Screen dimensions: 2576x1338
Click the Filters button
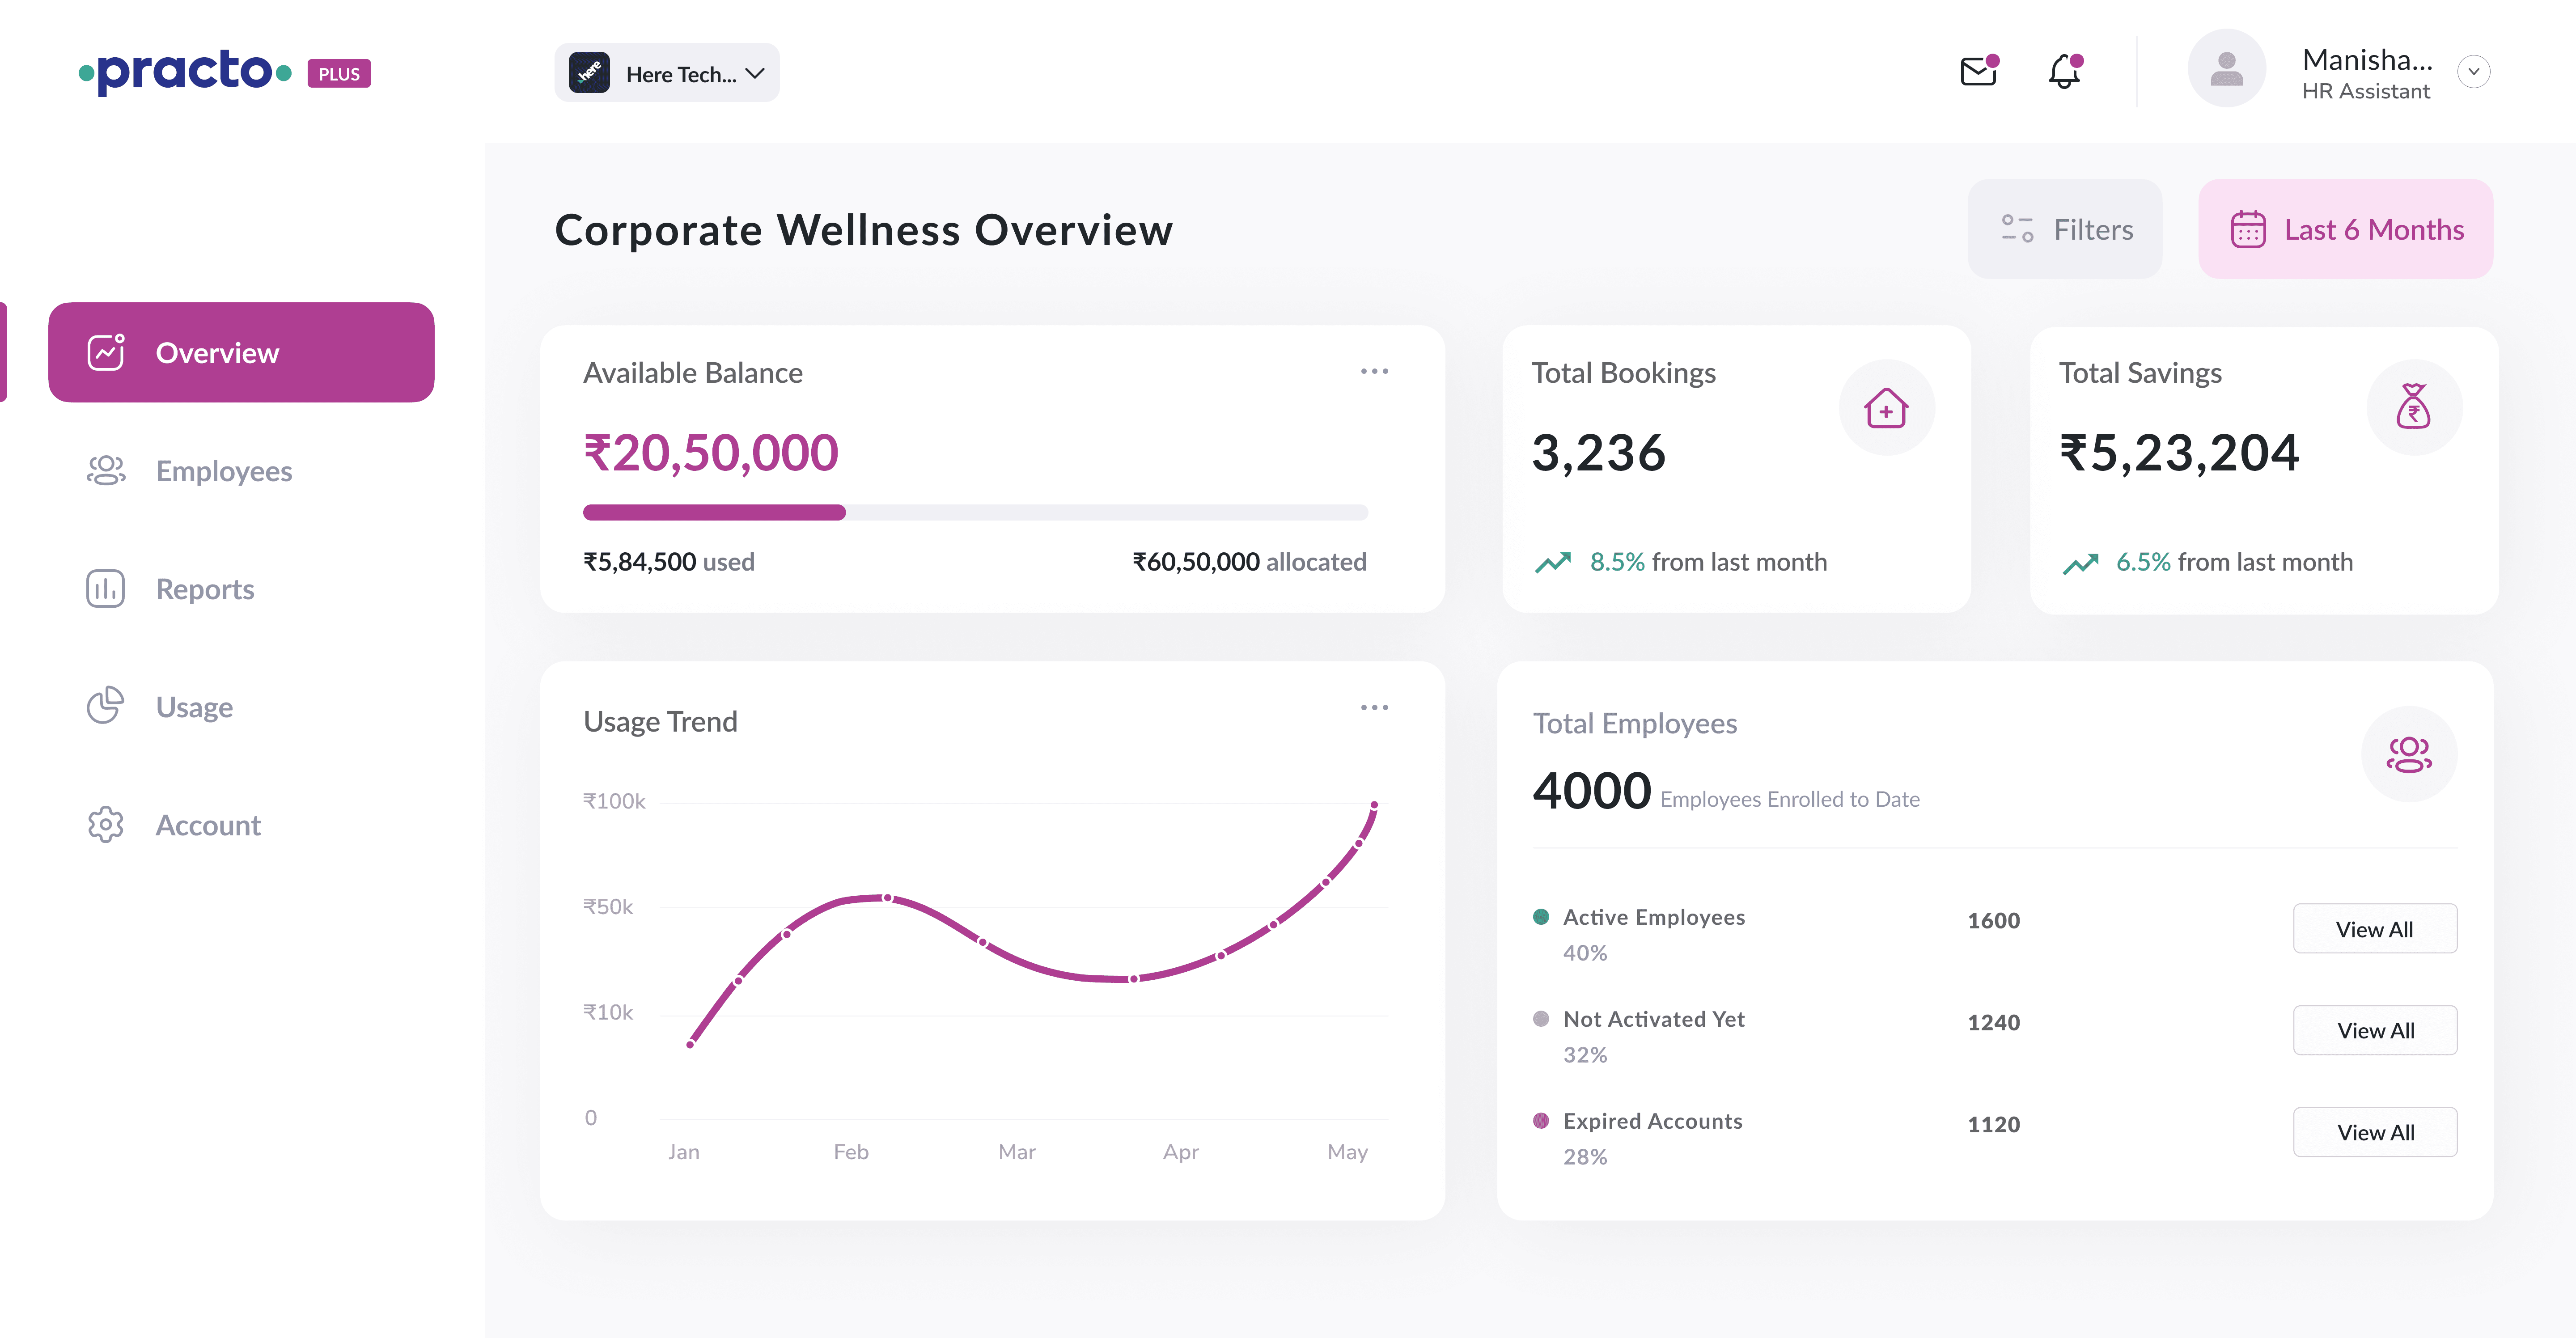[x=2065, y=229]
